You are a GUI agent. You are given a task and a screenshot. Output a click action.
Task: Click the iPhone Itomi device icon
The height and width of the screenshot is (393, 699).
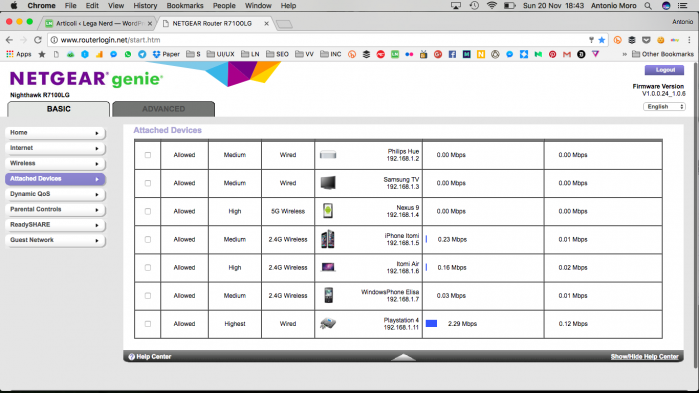[328, 239]
